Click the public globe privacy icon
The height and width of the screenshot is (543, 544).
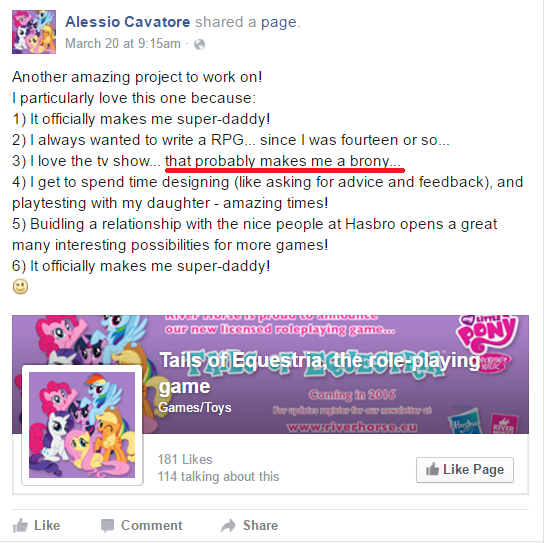[199, 44]
